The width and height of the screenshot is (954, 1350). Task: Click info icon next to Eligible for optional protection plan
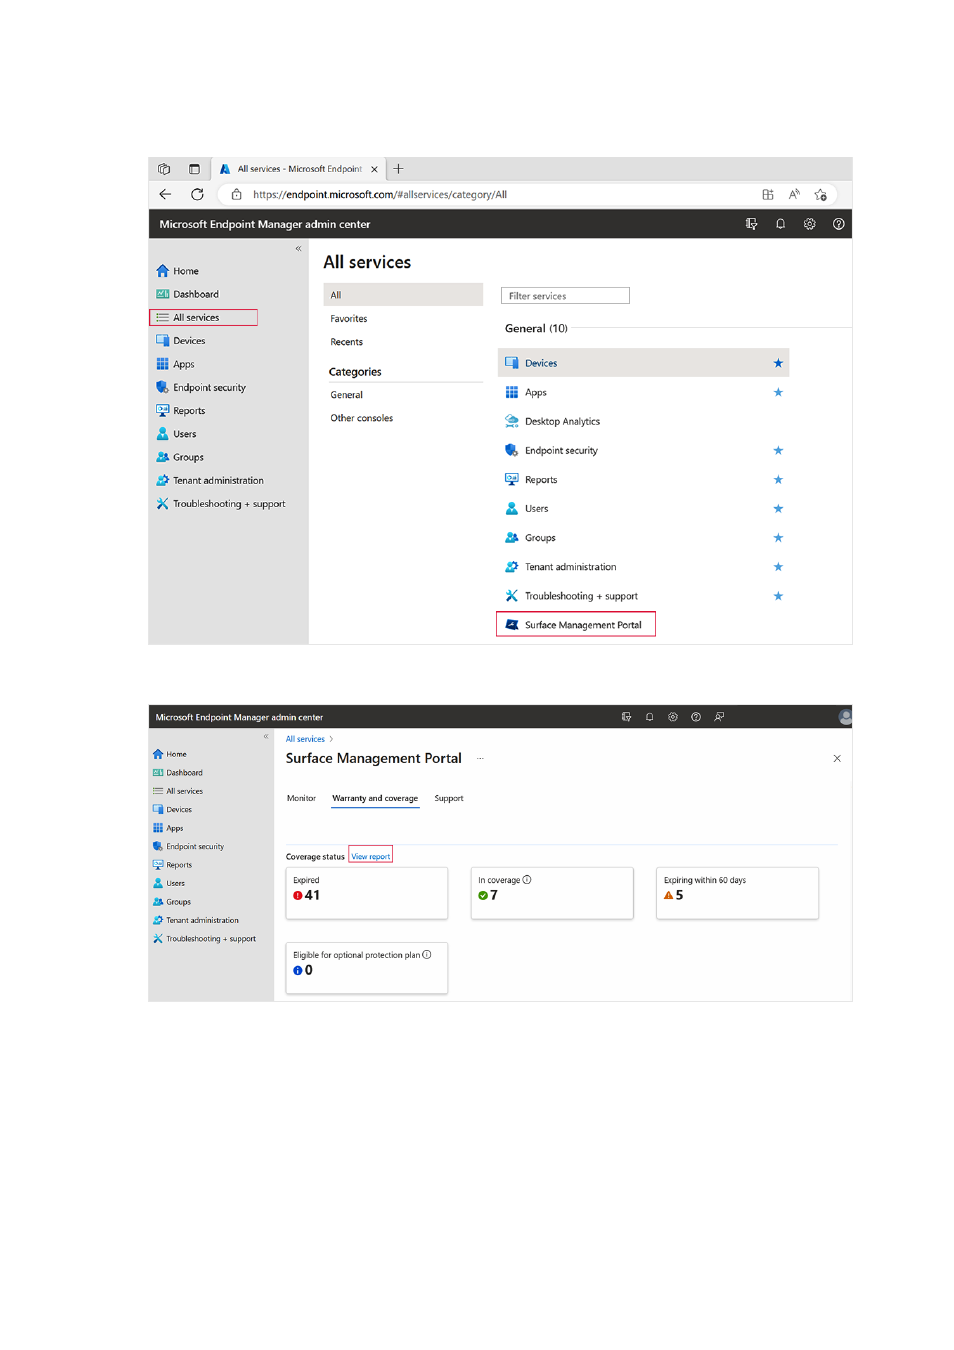tap(427, 955)
